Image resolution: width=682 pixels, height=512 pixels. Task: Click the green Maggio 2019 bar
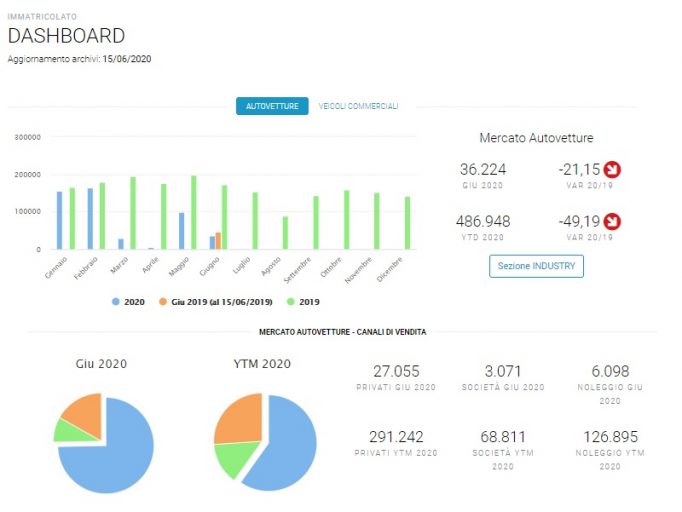pos(194,212)
